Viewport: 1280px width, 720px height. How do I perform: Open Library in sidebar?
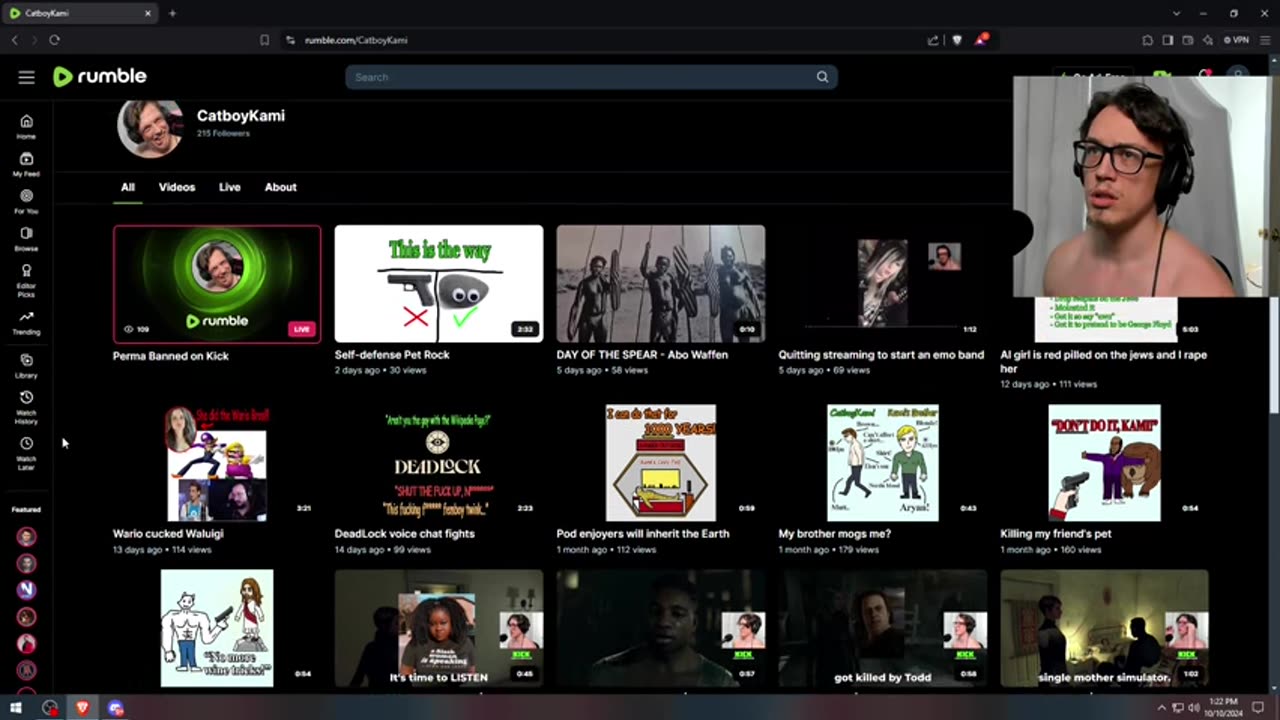click(x=26, y=366)
